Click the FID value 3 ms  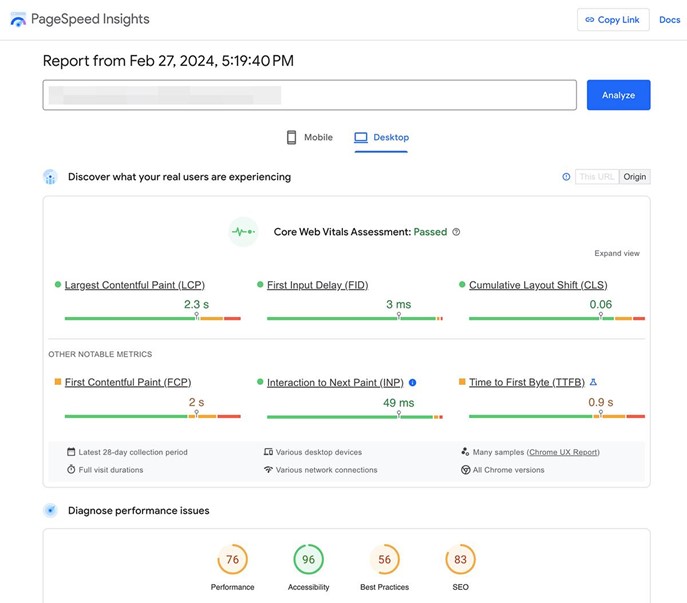click(x=398, y=304)
